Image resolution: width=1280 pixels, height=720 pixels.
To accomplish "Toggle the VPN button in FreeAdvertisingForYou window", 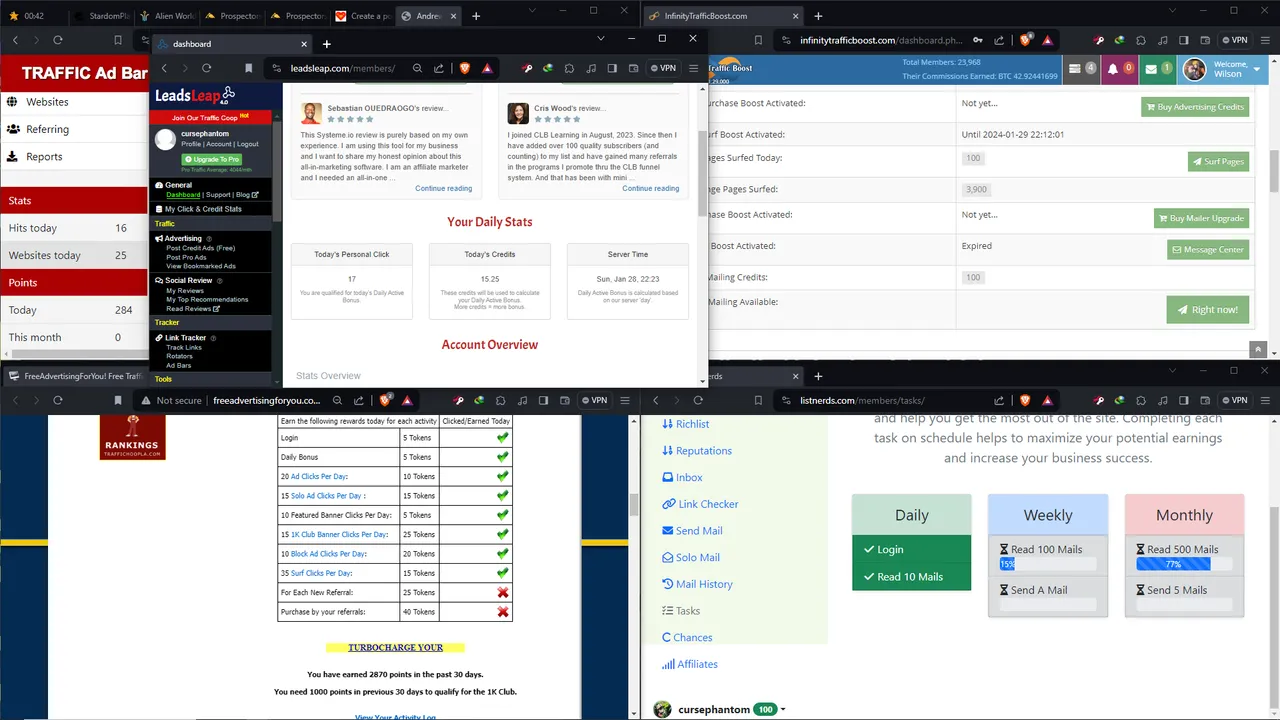I will [x=593, y=400].
